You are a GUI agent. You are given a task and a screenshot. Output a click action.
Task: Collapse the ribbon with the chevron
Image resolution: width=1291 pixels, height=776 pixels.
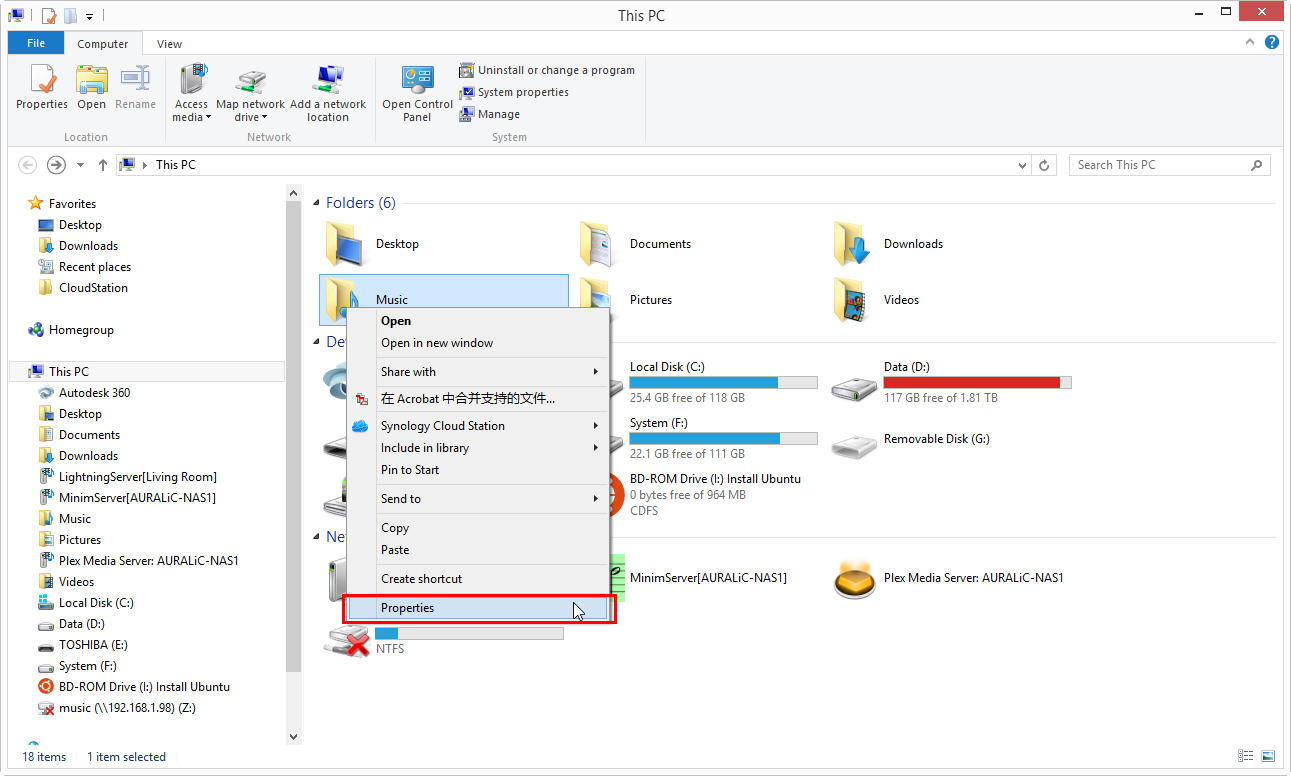[1251, 43]
